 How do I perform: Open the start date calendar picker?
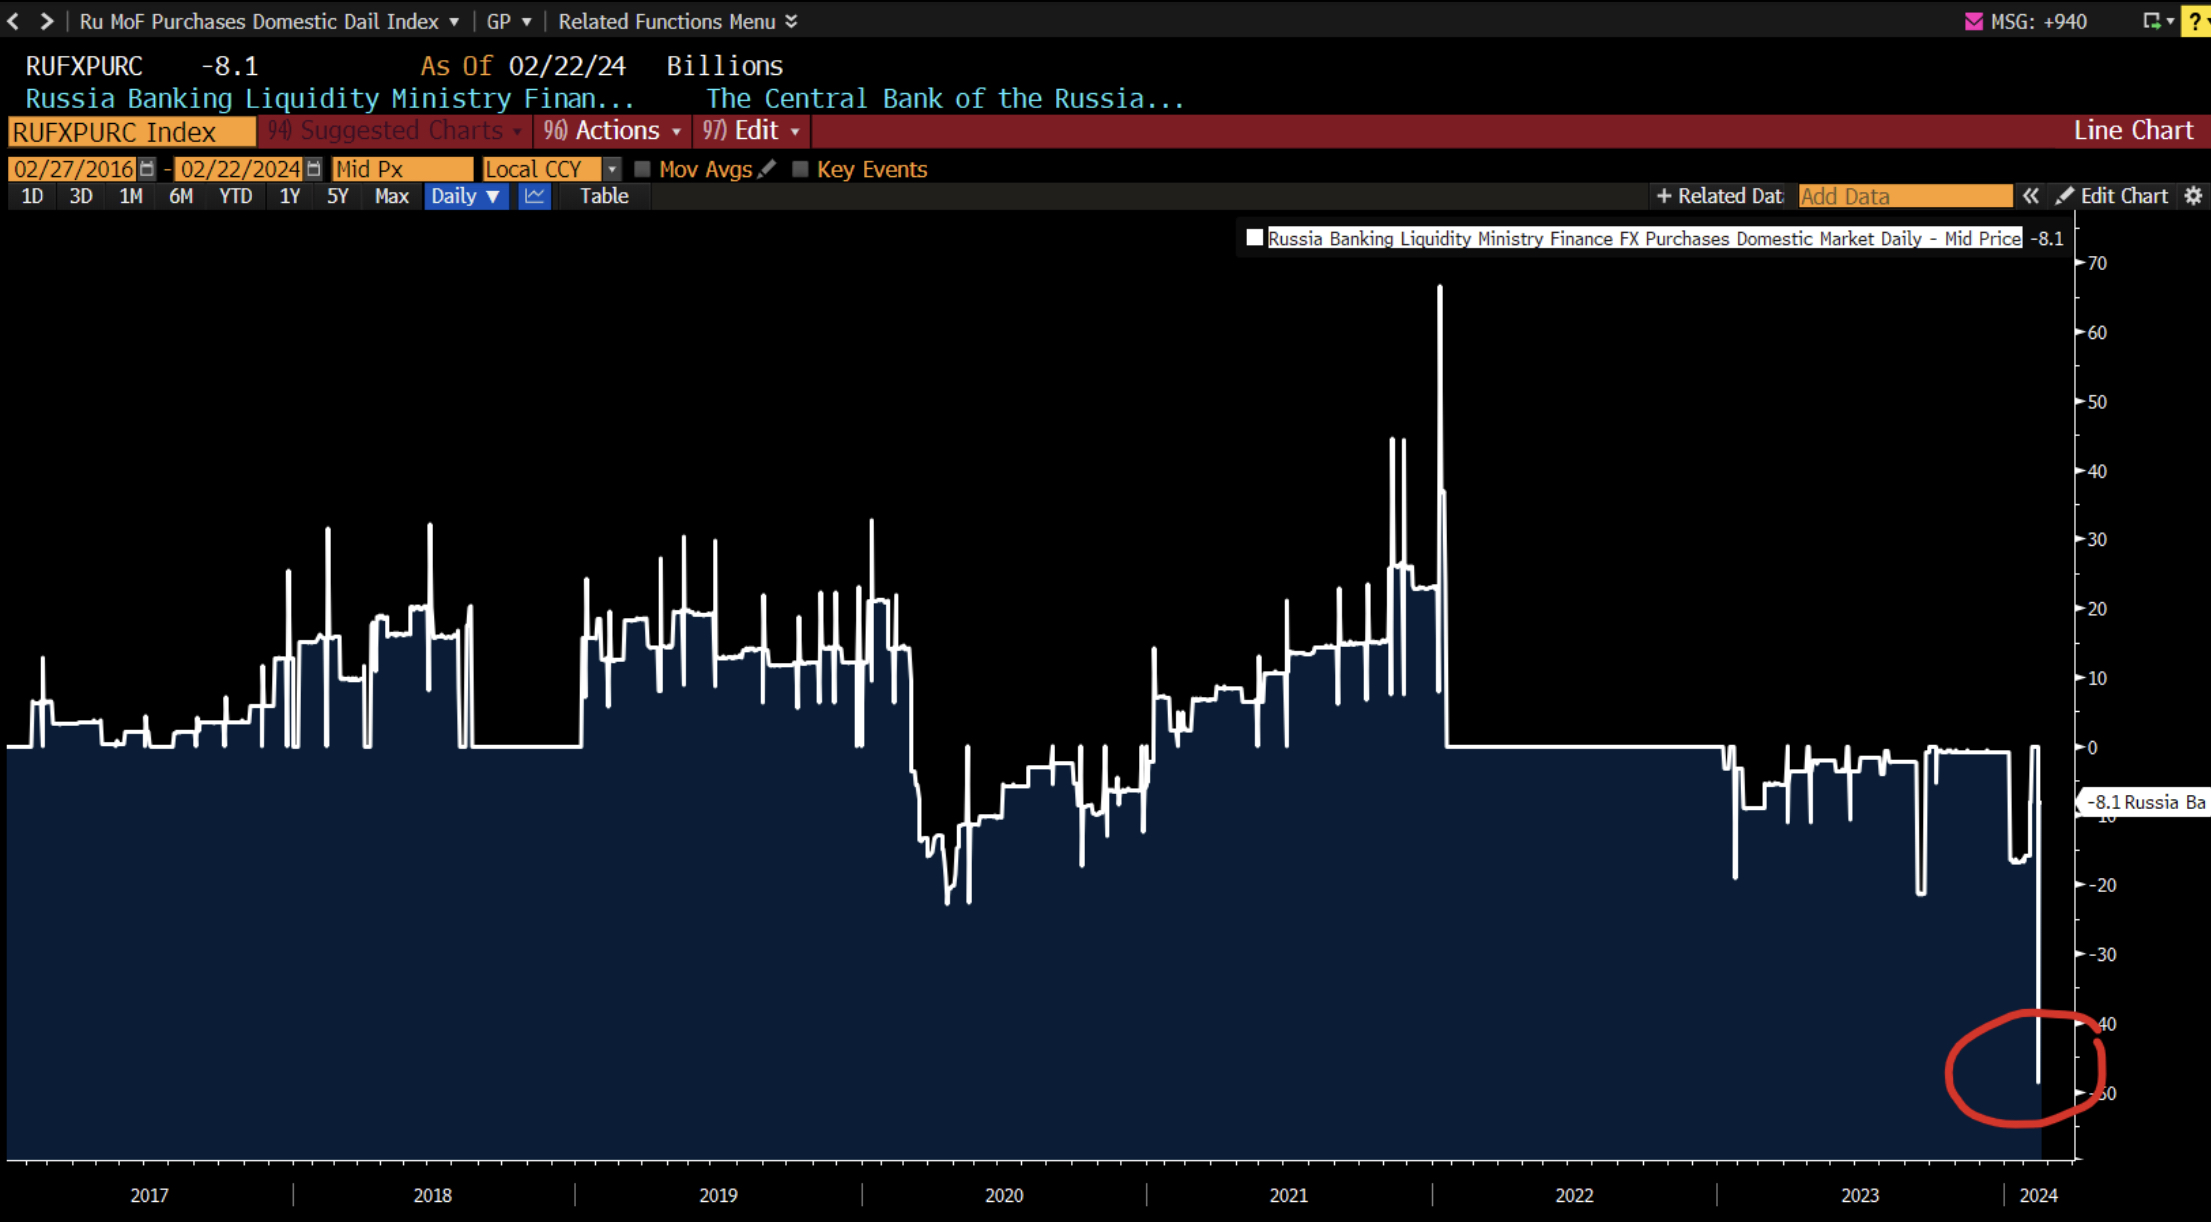click(x=147, y=169)
